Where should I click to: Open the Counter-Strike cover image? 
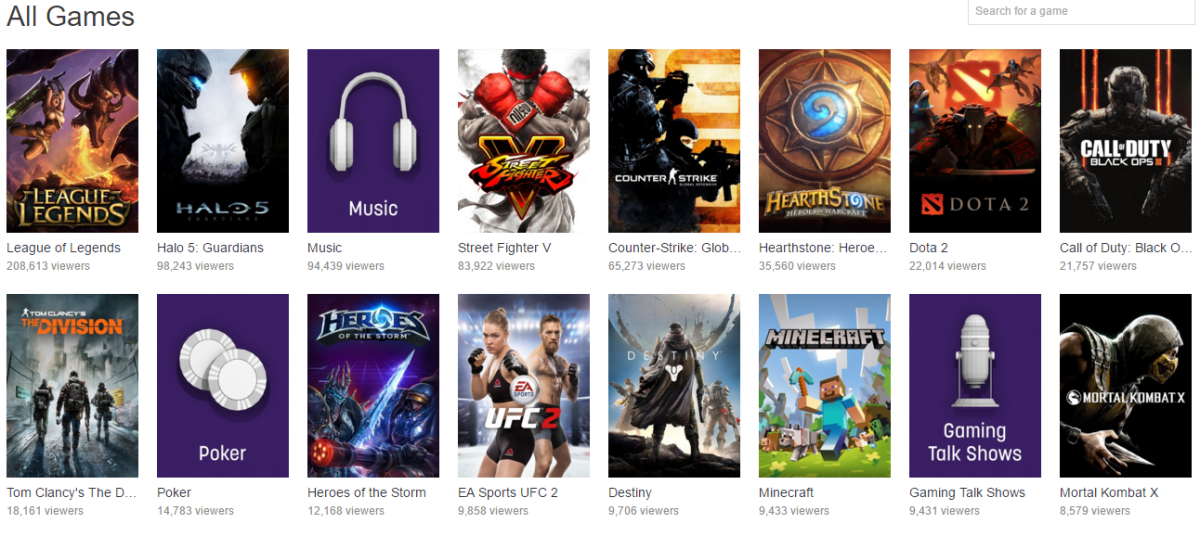[x=674, y=141]
